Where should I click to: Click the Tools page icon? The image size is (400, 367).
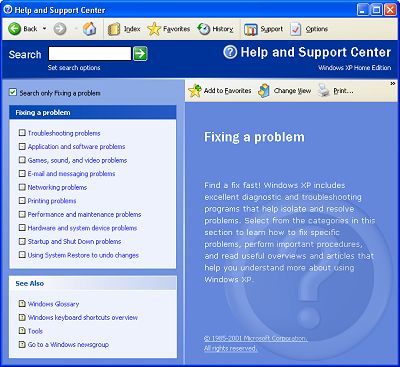(x=22, y=331)
